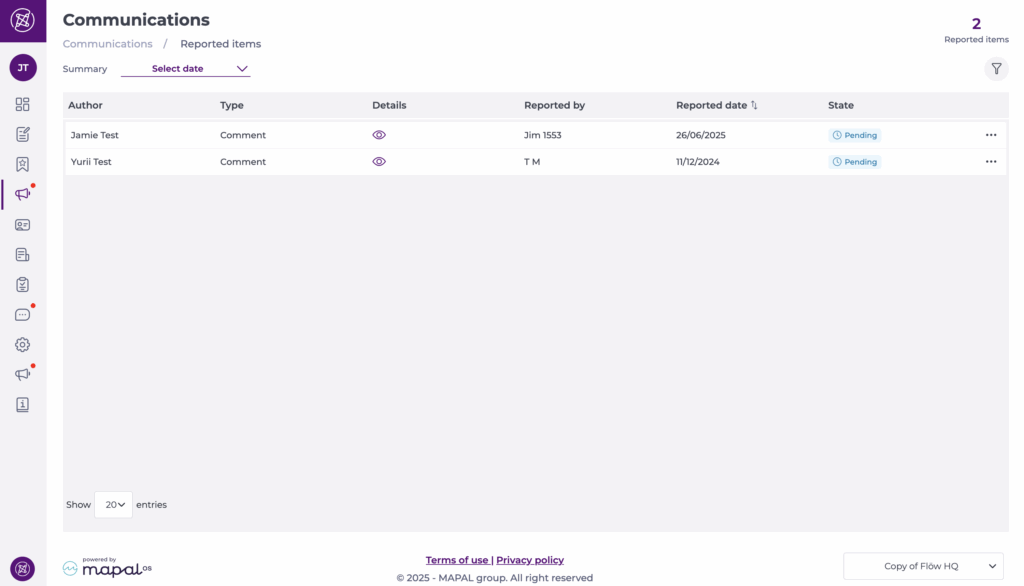Go to Communications breadcrumb link

coord(107,44)
